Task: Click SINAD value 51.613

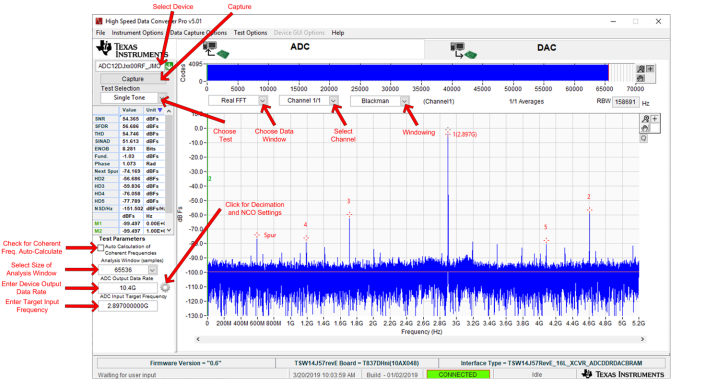Action: [x=131, y=141]
